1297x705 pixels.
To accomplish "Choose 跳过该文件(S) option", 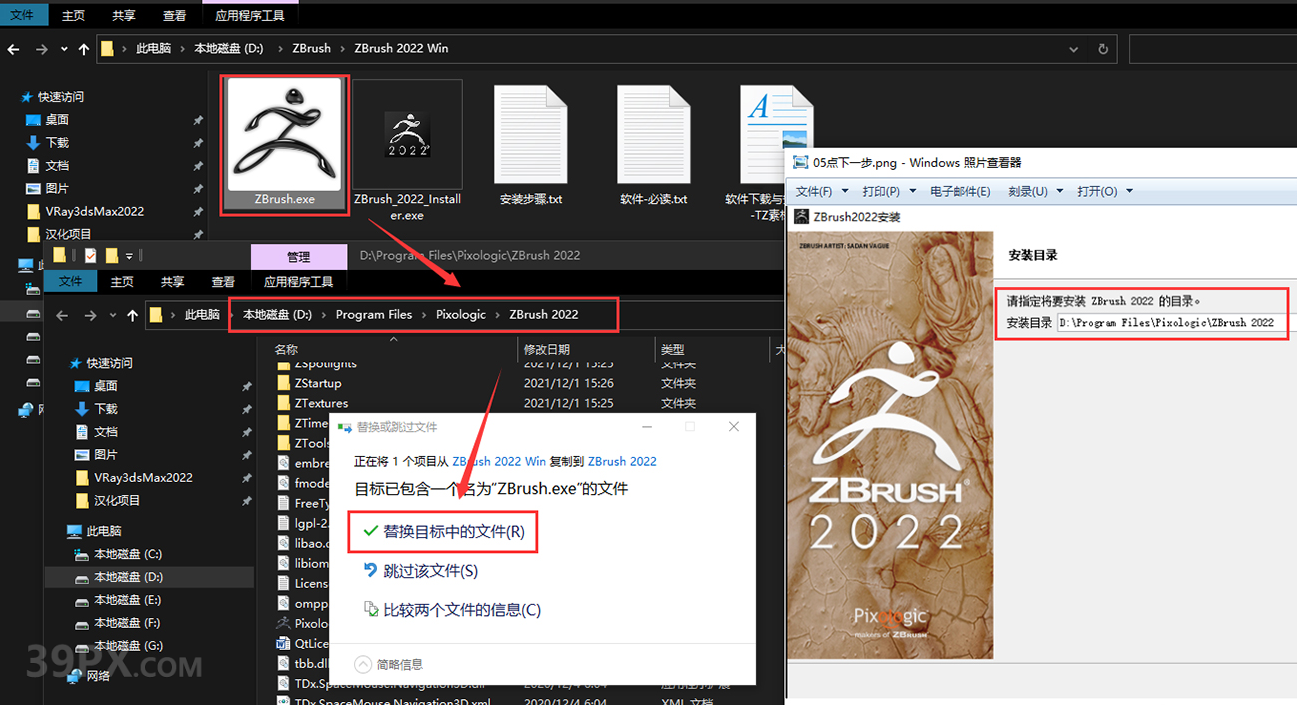I will (419, 571).
